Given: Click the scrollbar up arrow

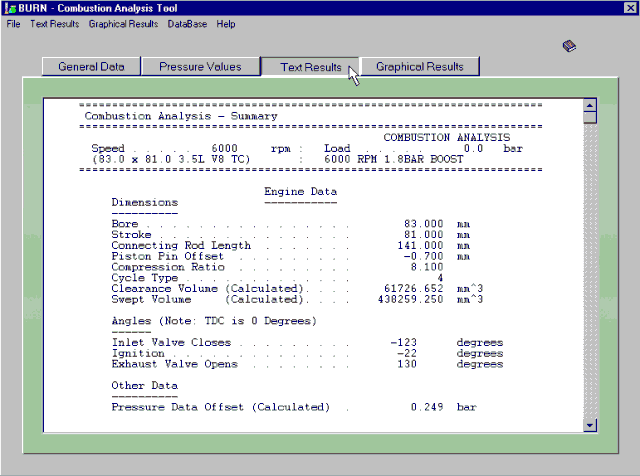Looking at the screenshot, I should click(x=589, y=106).
